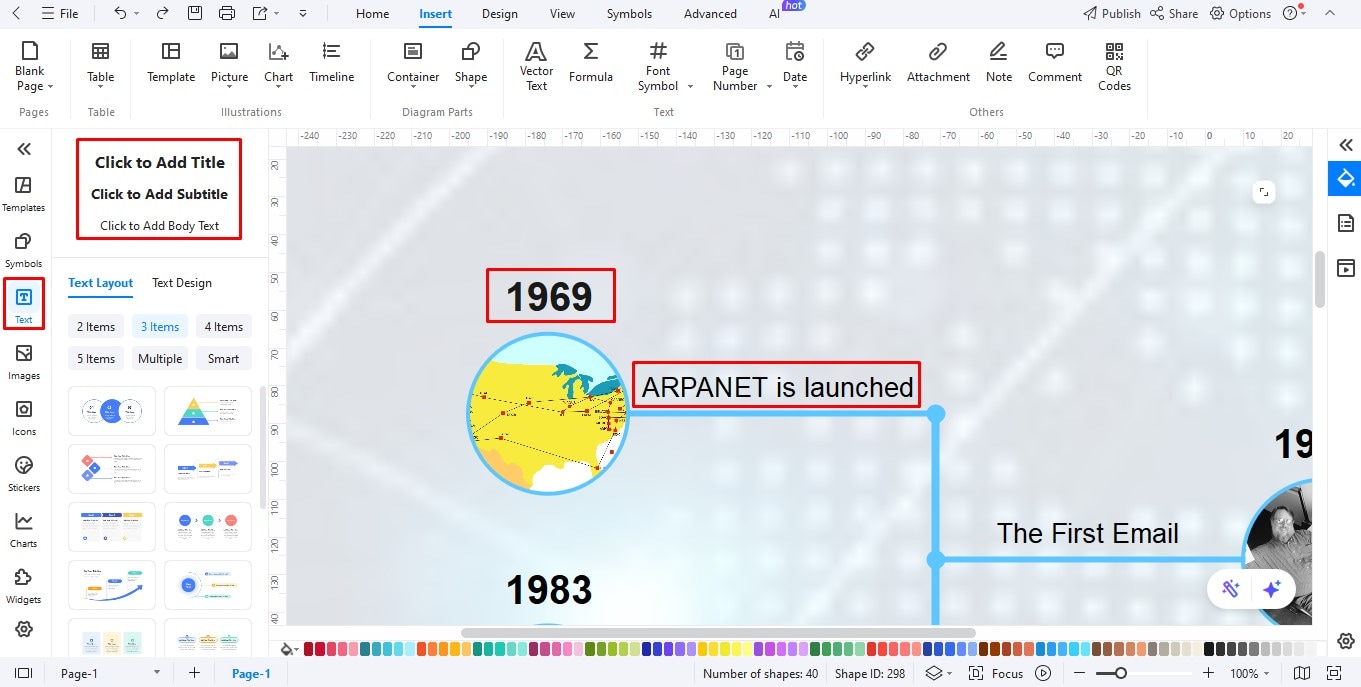Image resolution: width=1361 pixels, height=687 pixels.
Task: Click the zoom slider handle
Action: pos(1121,673)
